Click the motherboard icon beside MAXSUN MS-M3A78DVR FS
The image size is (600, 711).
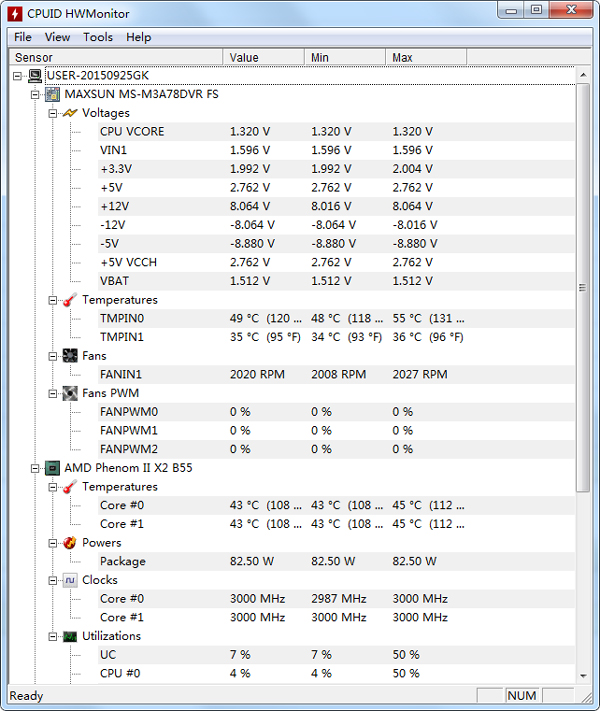(53, 94)
